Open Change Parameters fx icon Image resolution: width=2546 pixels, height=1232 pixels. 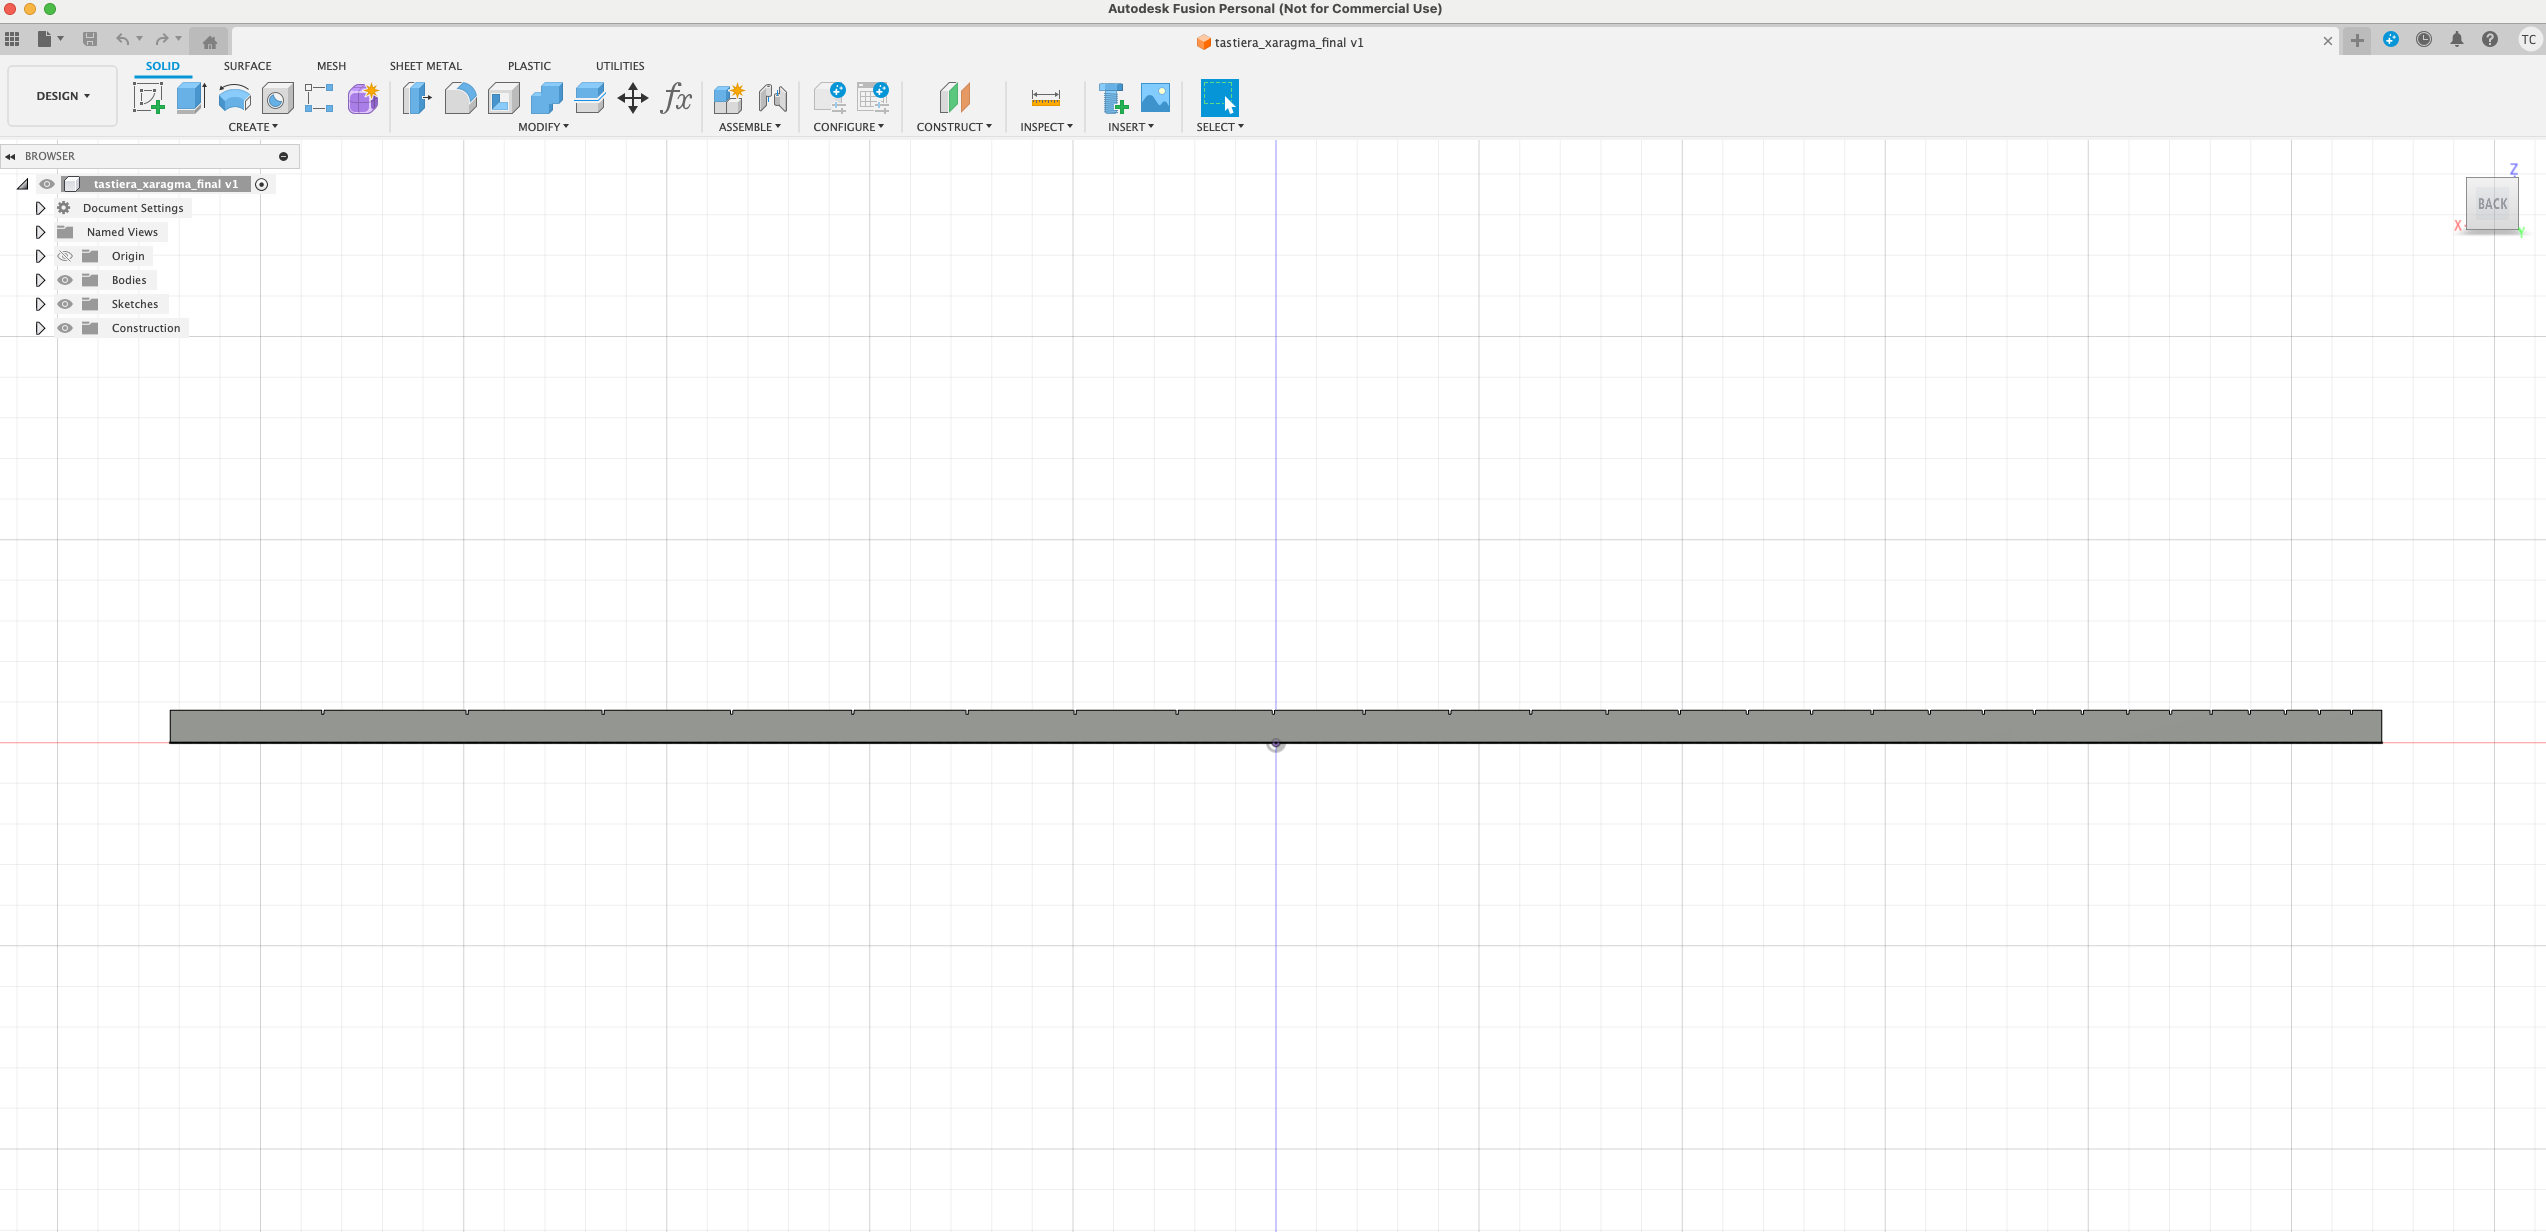pos(676,98)
